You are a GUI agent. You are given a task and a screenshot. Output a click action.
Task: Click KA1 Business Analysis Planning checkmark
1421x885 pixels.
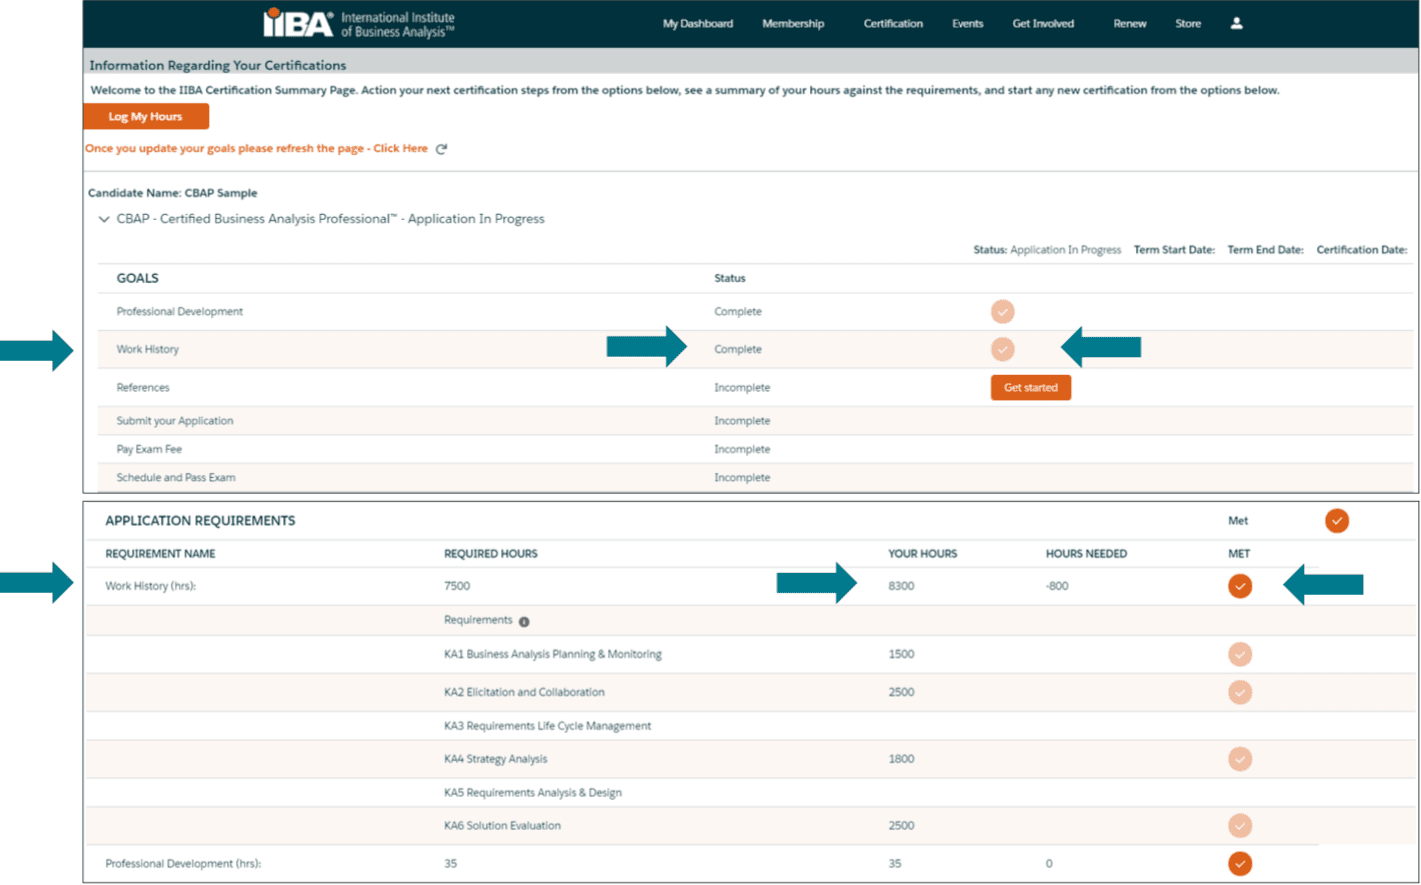coord(1240,654)
